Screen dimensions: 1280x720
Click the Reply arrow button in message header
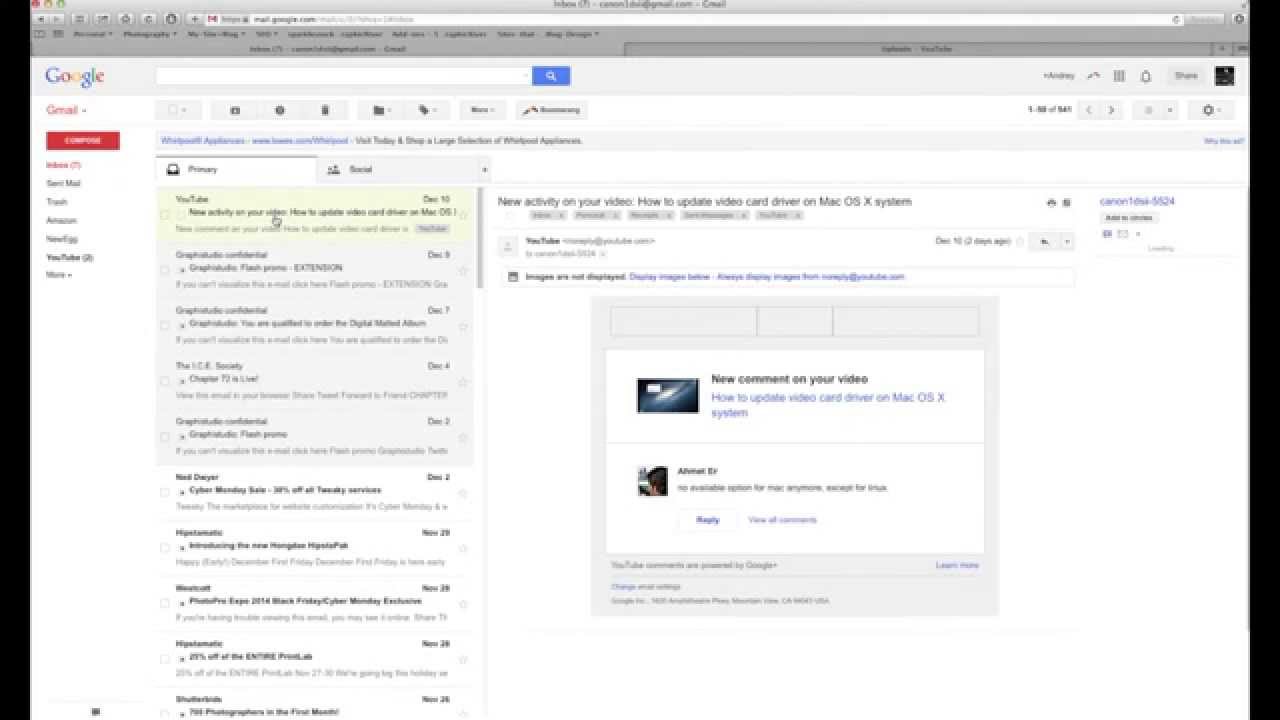point(1044,241)
